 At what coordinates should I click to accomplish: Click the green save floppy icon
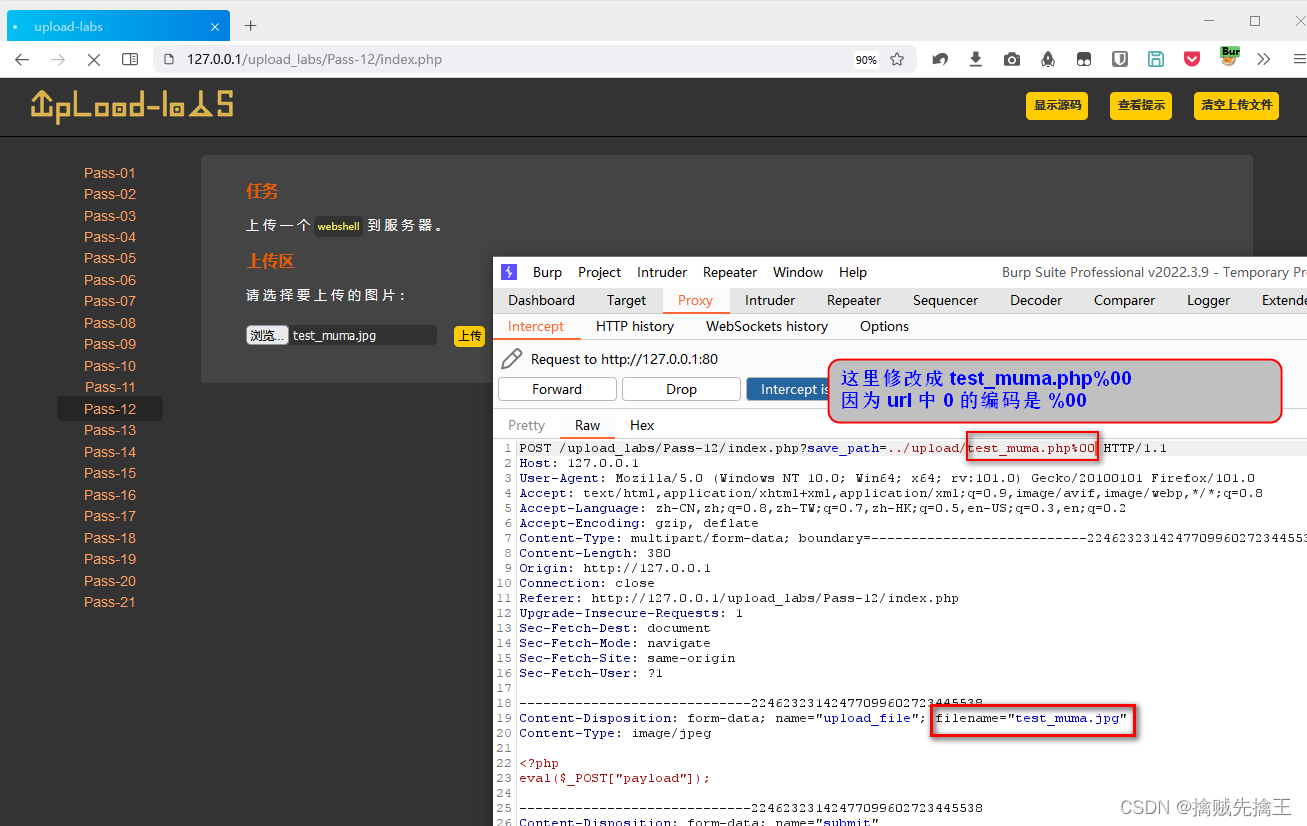click(x=1156, y=59)
